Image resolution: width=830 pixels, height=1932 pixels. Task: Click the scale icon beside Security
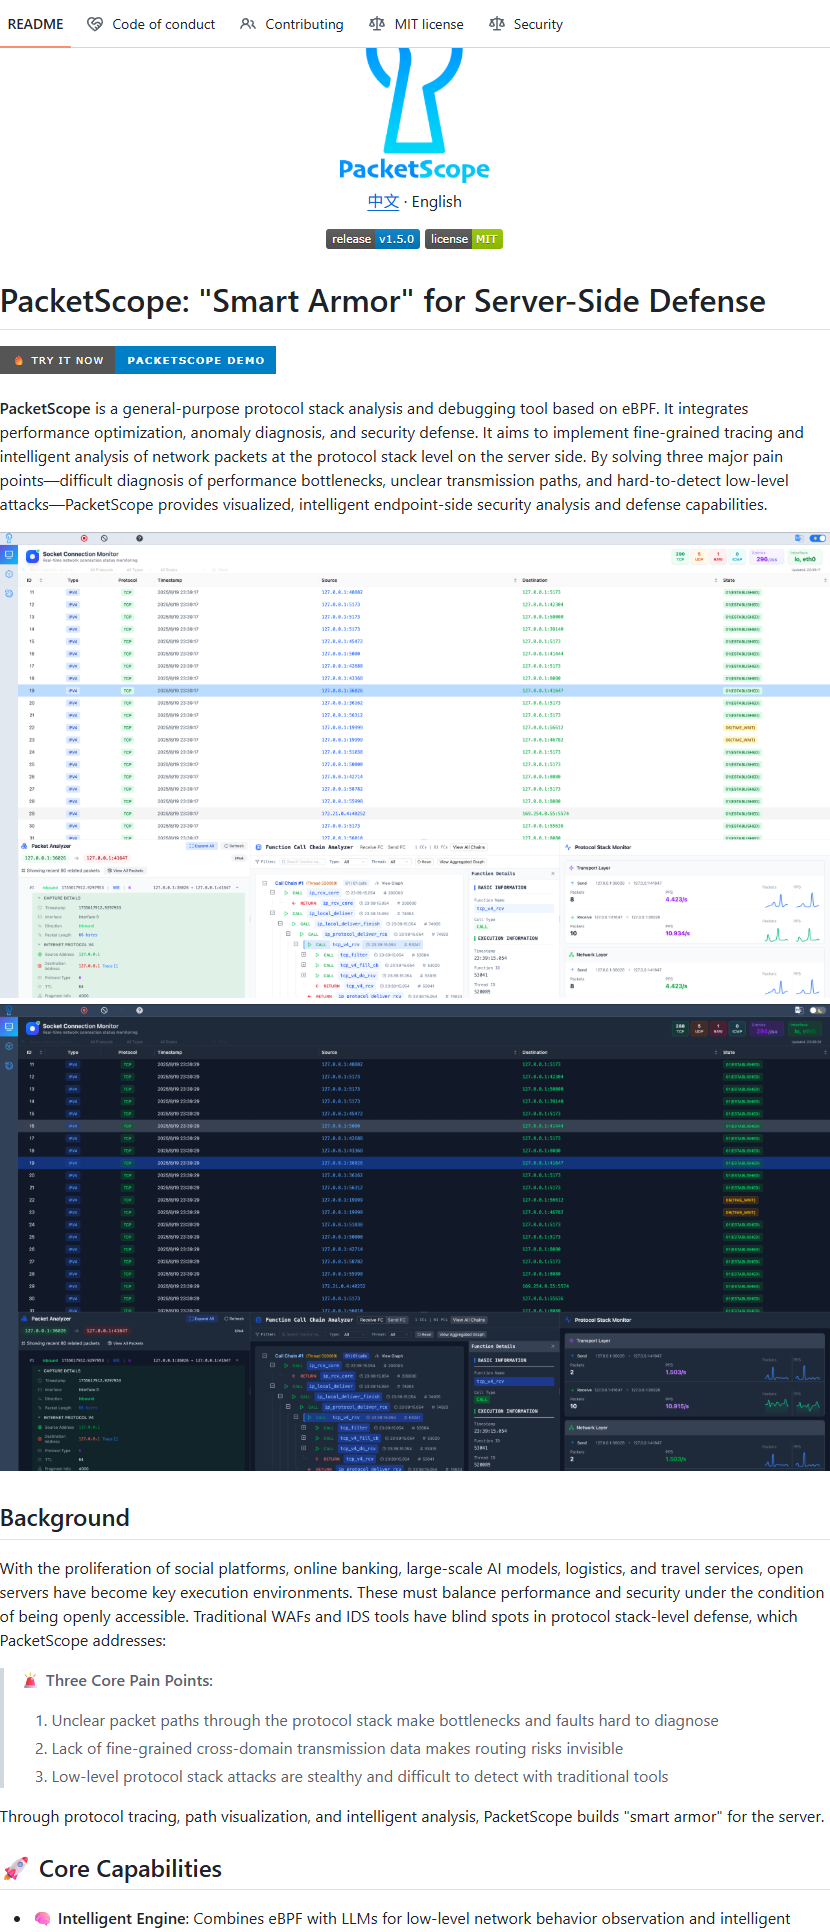(x=497, y=24)
